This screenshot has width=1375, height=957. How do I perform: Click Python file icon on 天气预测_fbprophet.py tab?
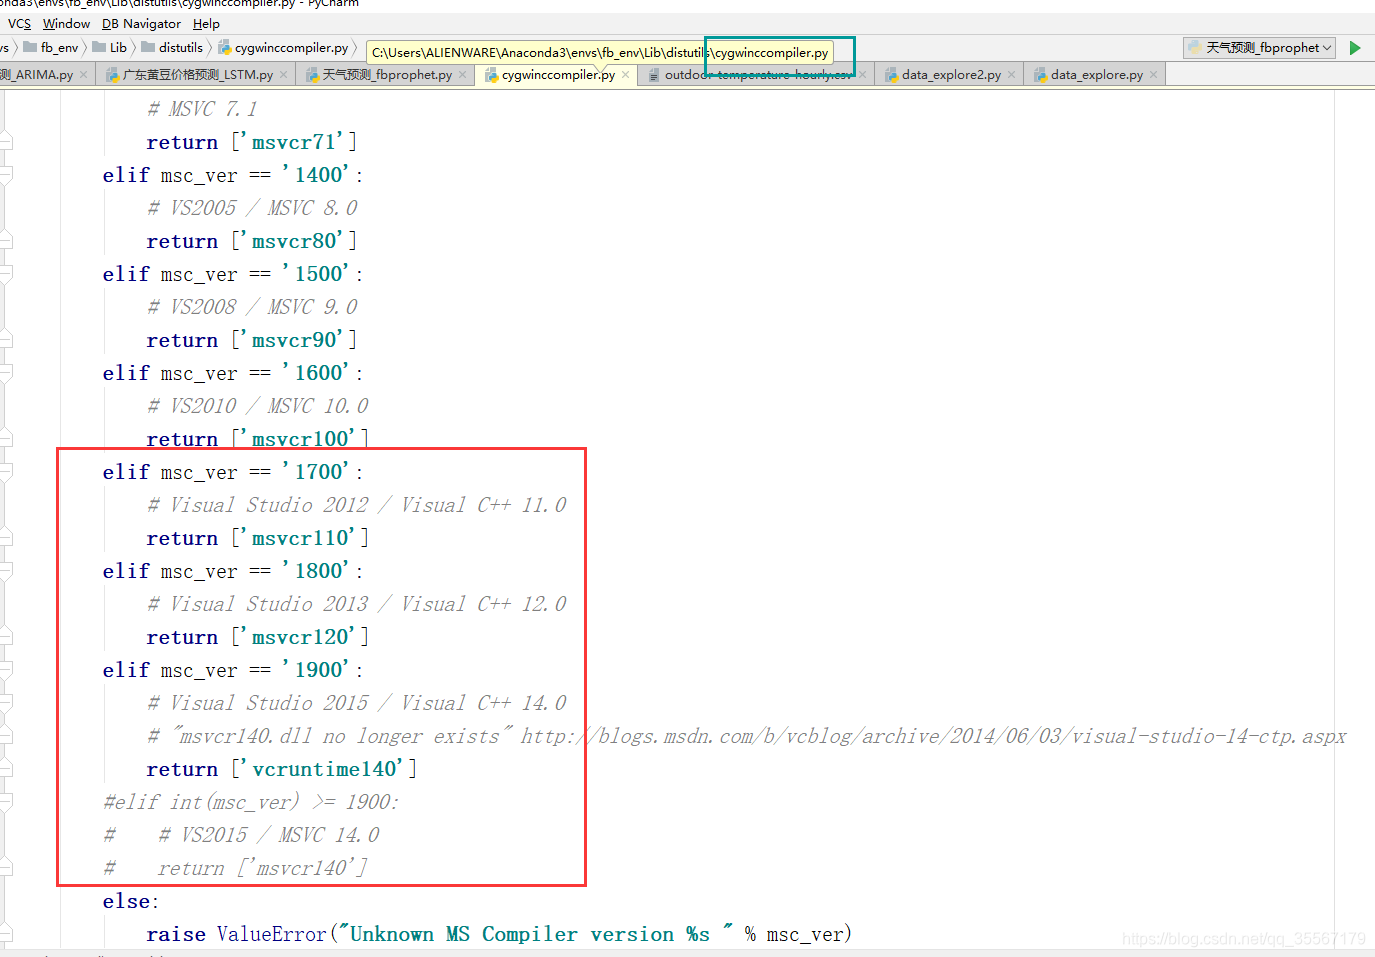[x=312, y=75]
